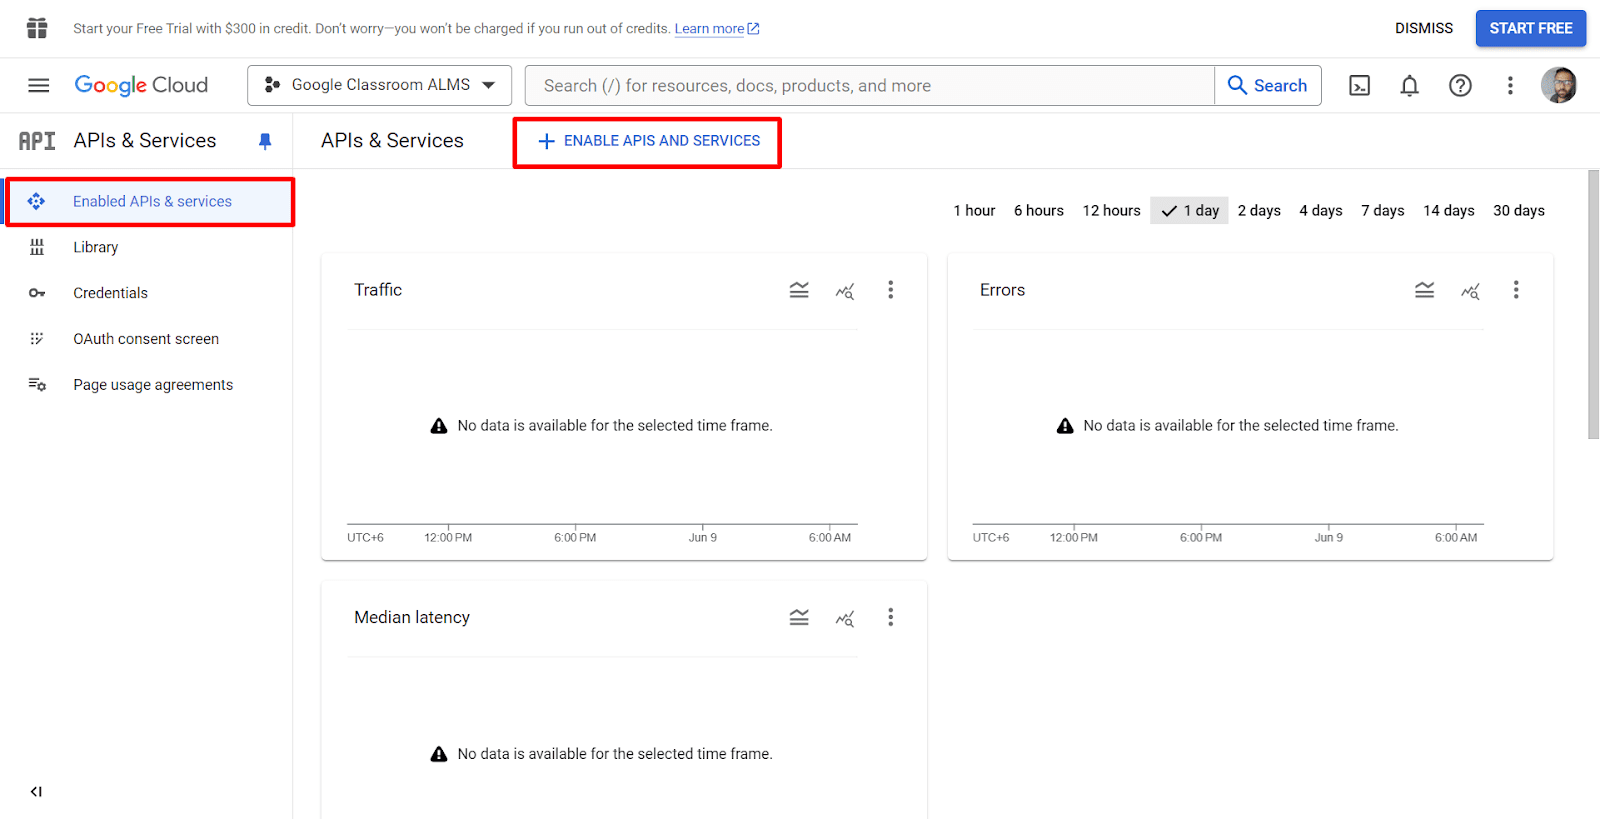Viewport: 1600px width, 819px height.
Task: Click the blue Search button
Action: (1267, 86)
